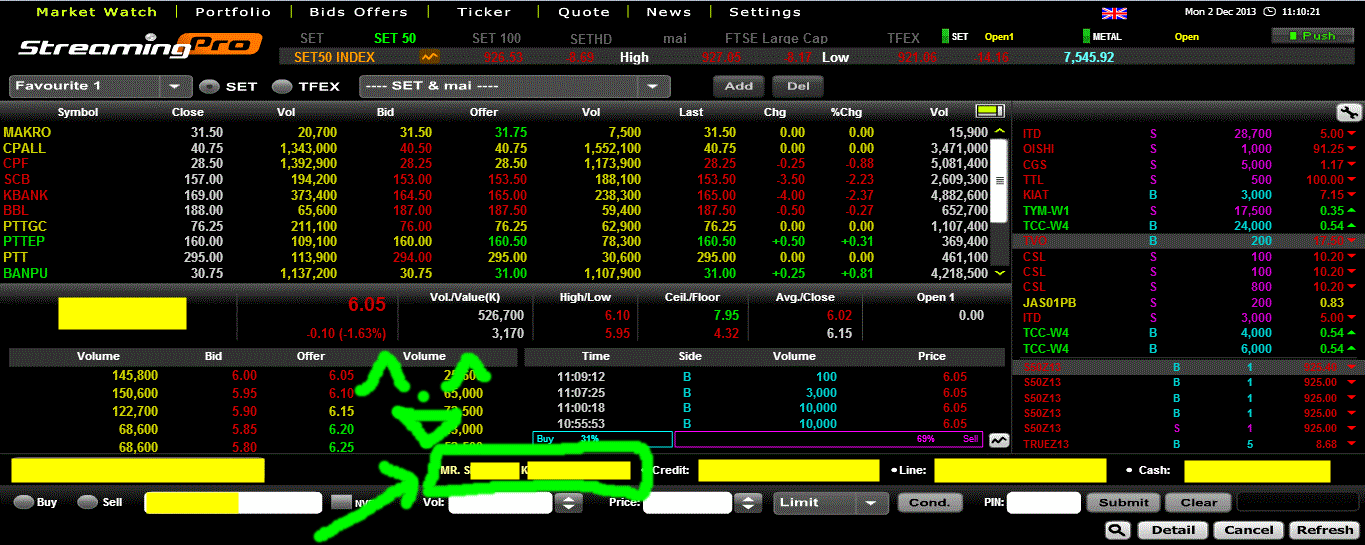The width and height of the screenshot is (1365, 545).
Task: Switch to the SETHD tab
Action: tap(591, 38)
